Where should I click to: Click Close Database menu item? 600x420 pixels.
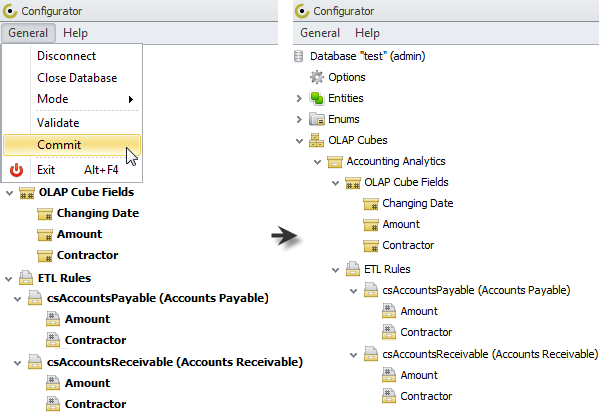pos(77,78)
